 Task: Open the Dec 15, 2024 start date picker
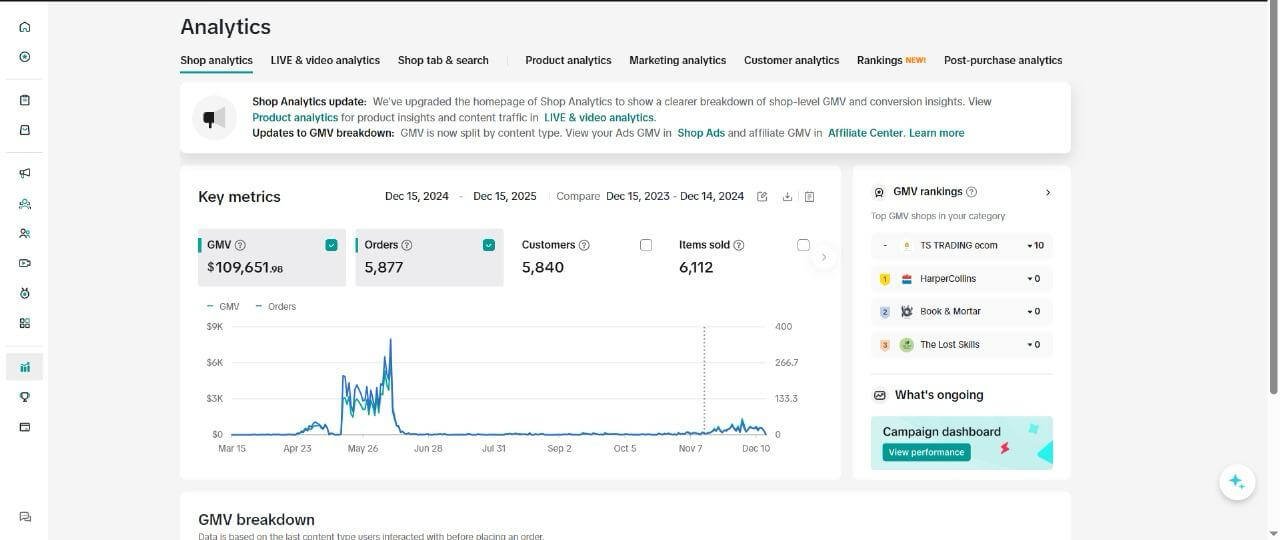pos(416,197)
